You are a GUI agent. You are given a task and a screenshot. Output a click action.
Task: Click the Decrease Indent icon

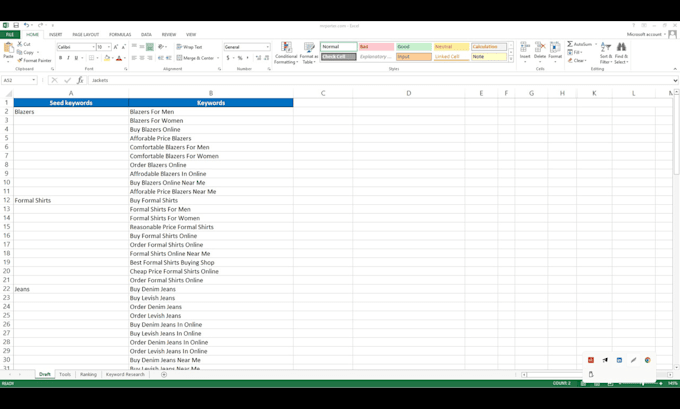coord(161,58)
